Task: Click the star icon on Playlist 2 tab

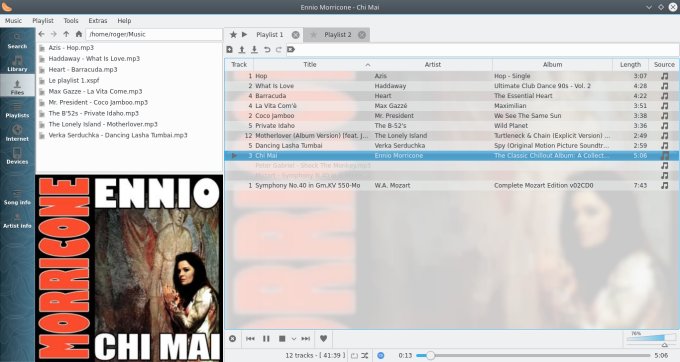Action: point(314,35)
